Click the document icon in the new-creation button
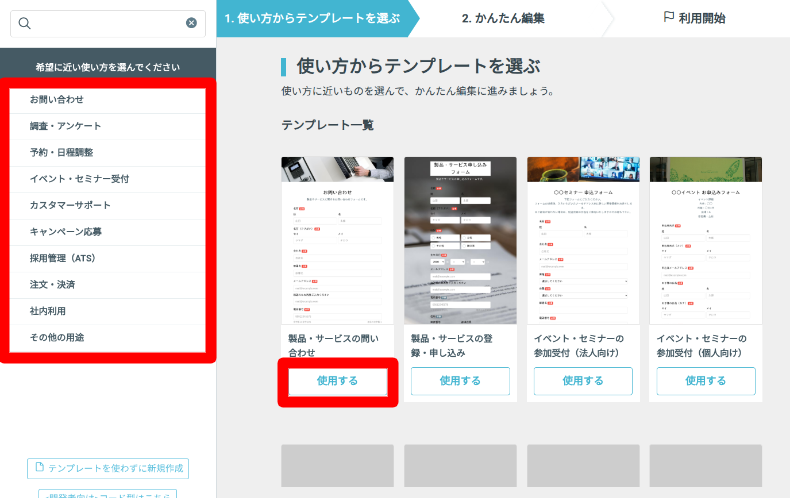The image size is (790, 498). [40, 467]
